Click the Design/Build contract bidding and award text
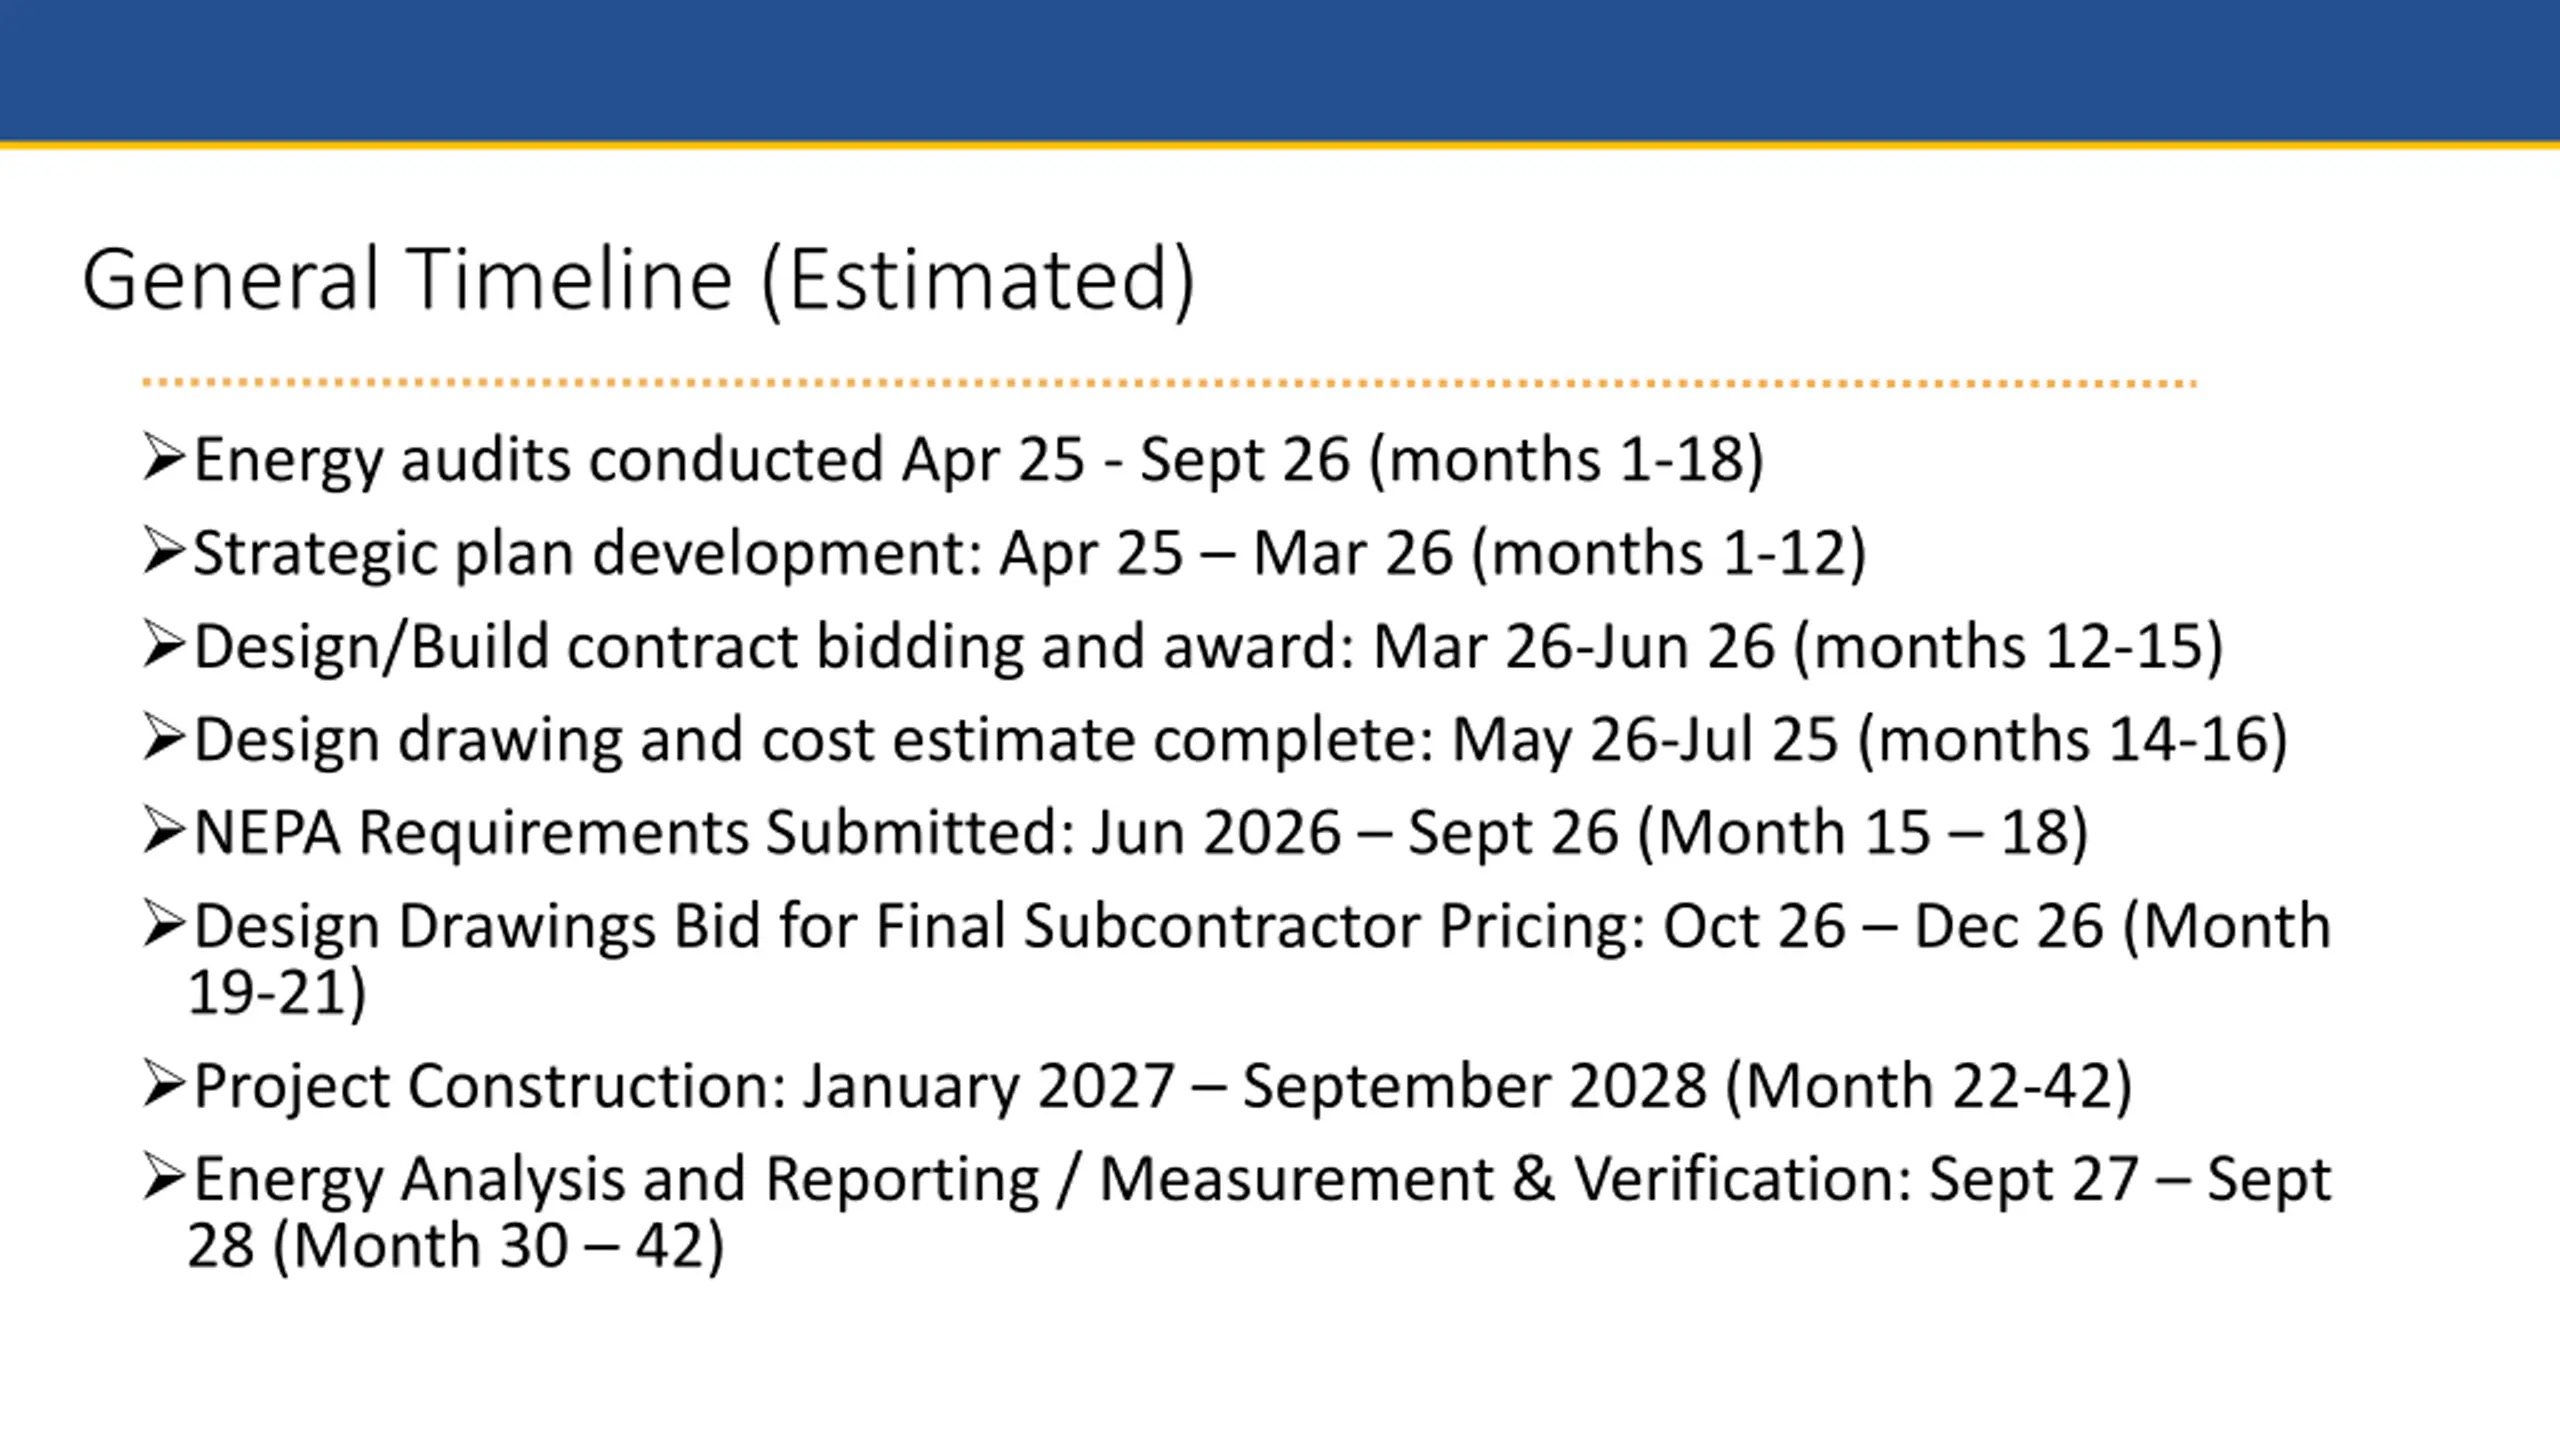The image size is (2560, 1440). 774,646
